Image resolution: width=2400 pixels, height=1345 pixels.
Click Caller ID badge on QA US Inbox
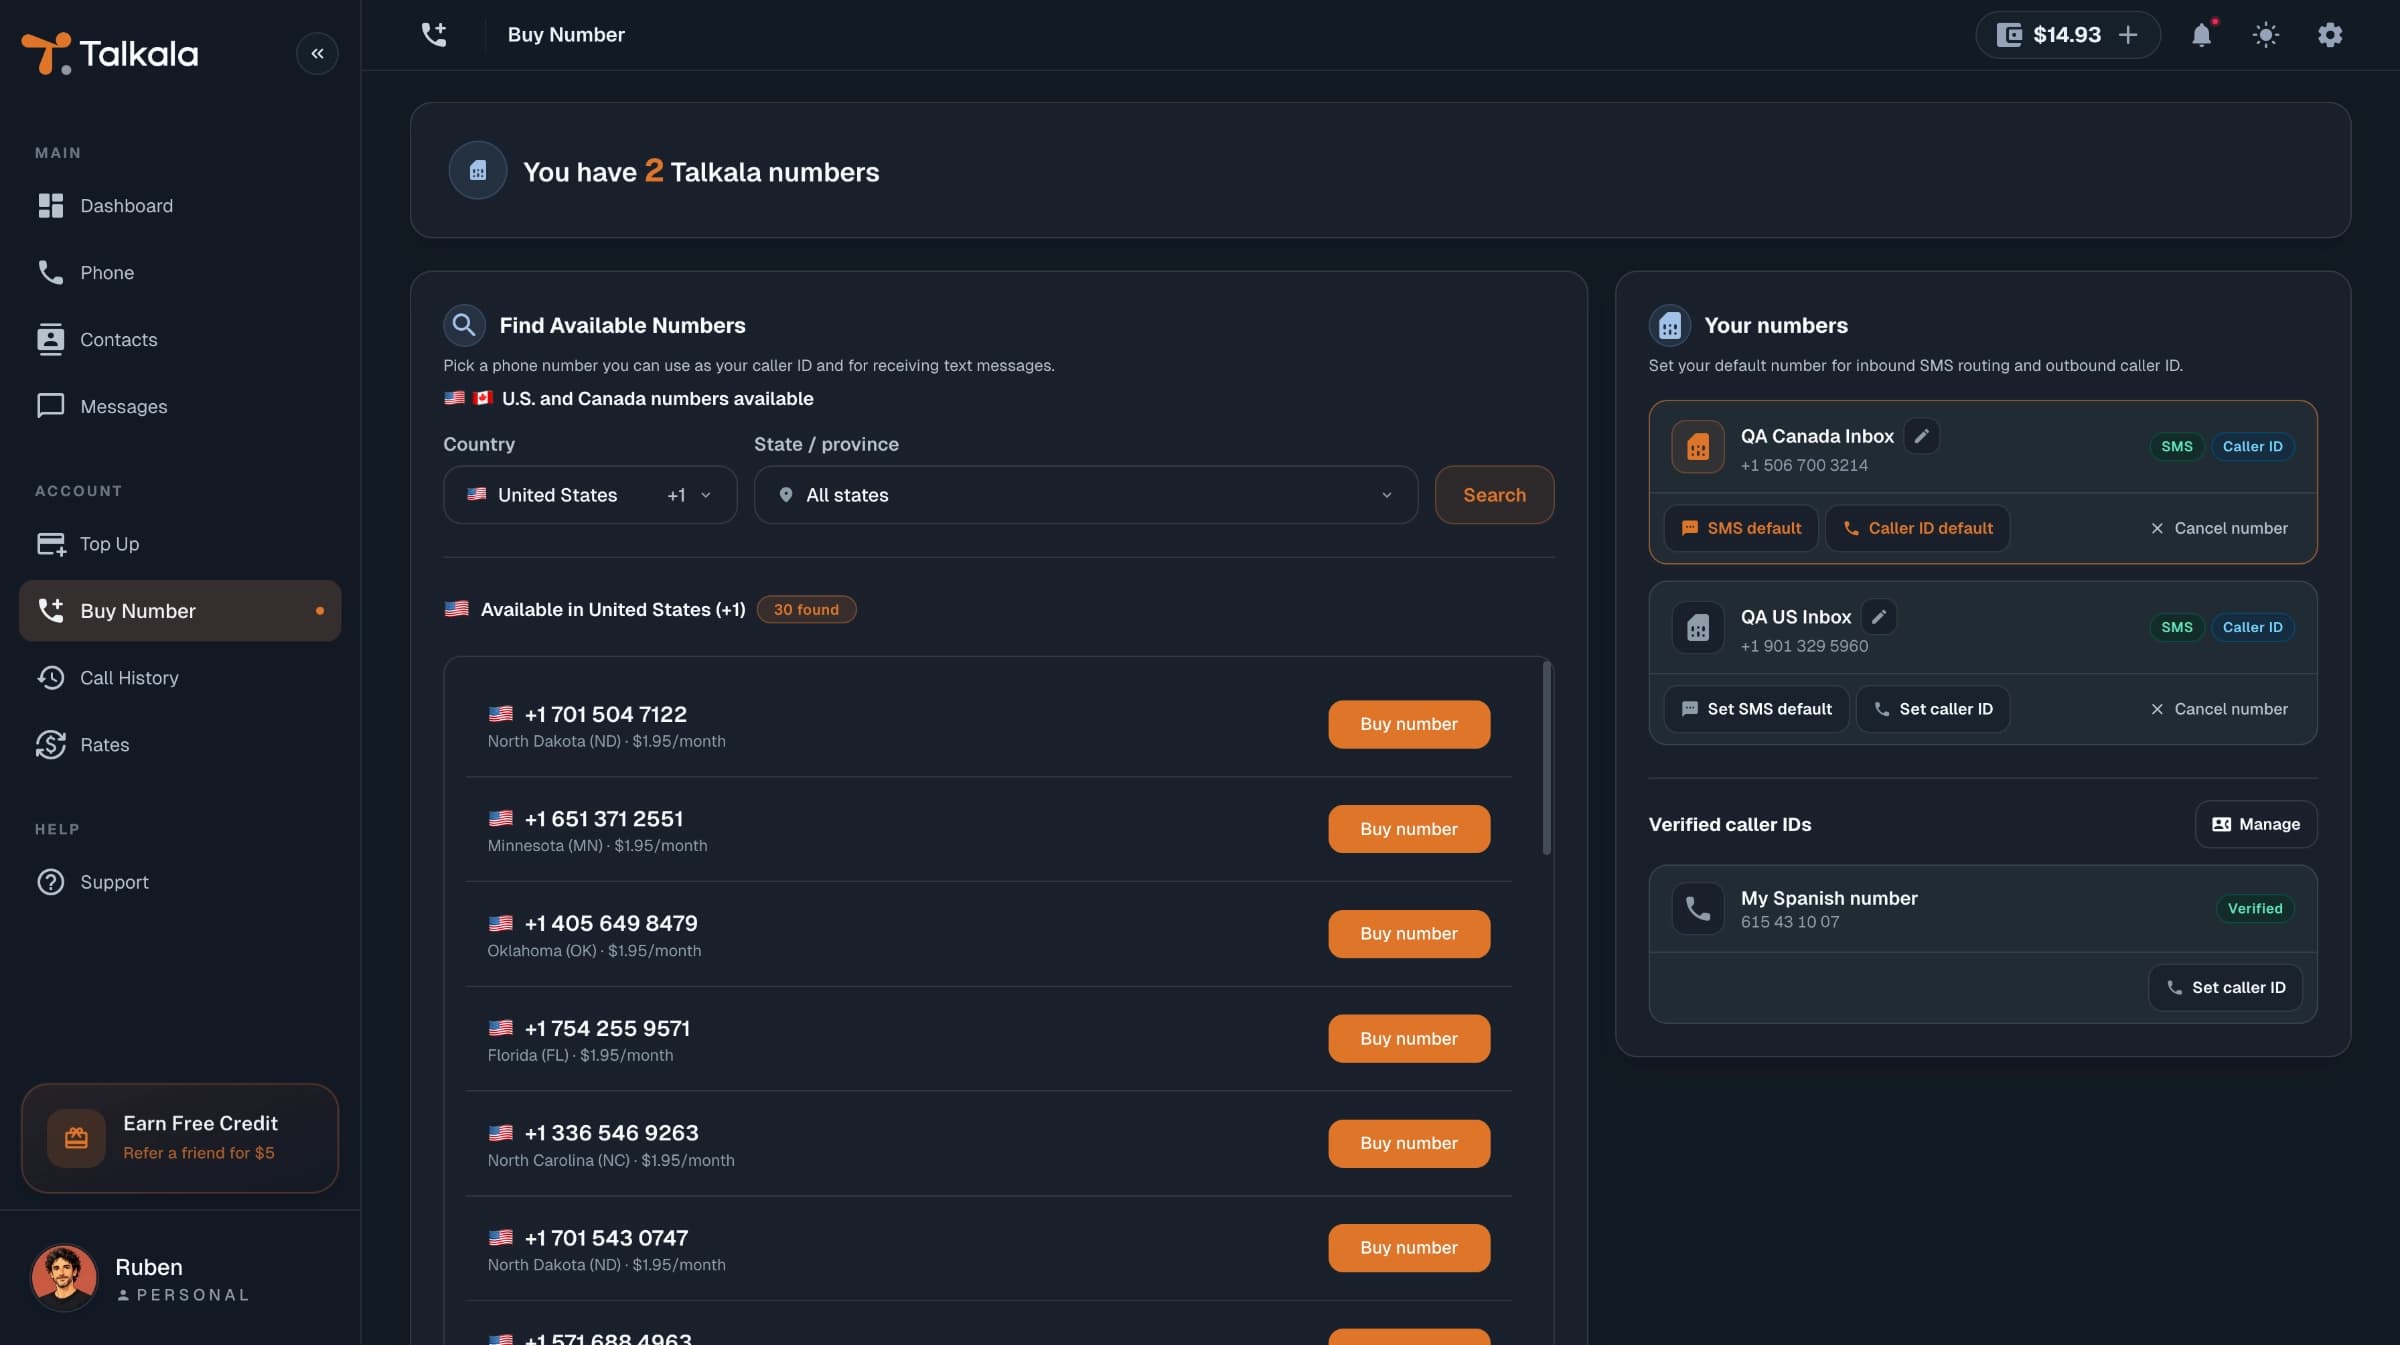coord(2252,627)
